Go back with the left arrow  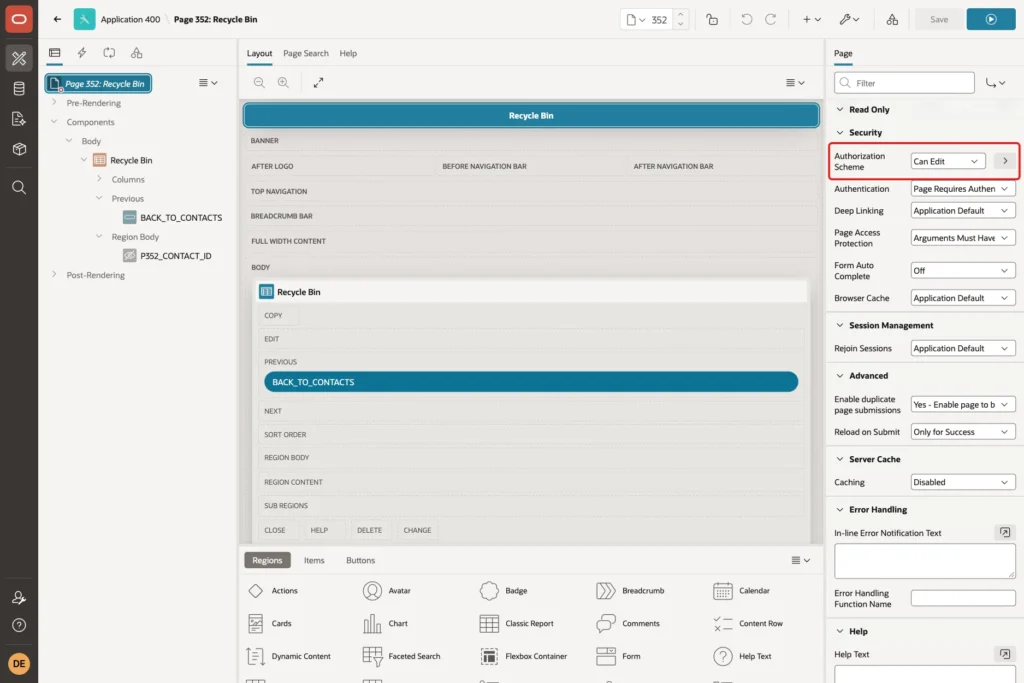(x=57, y=19)
